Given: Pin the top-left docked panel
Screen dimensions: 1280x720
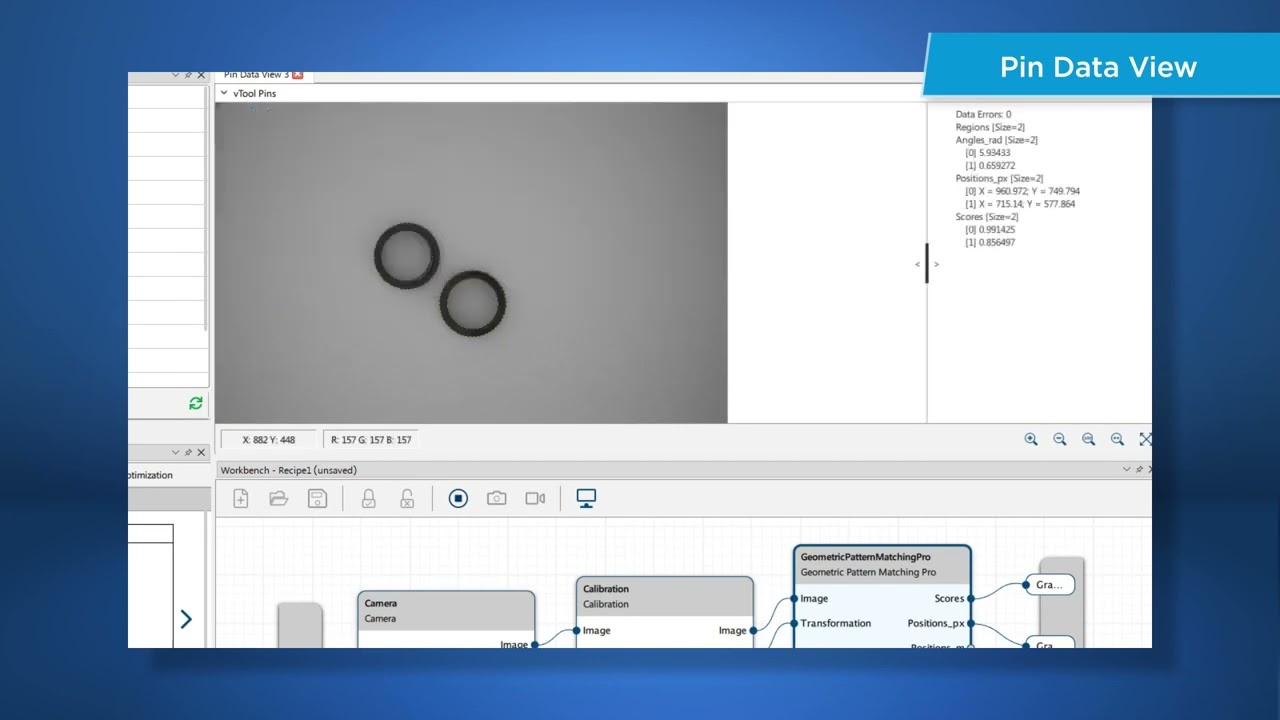Looking at the screenshot, I should (188, 75).
